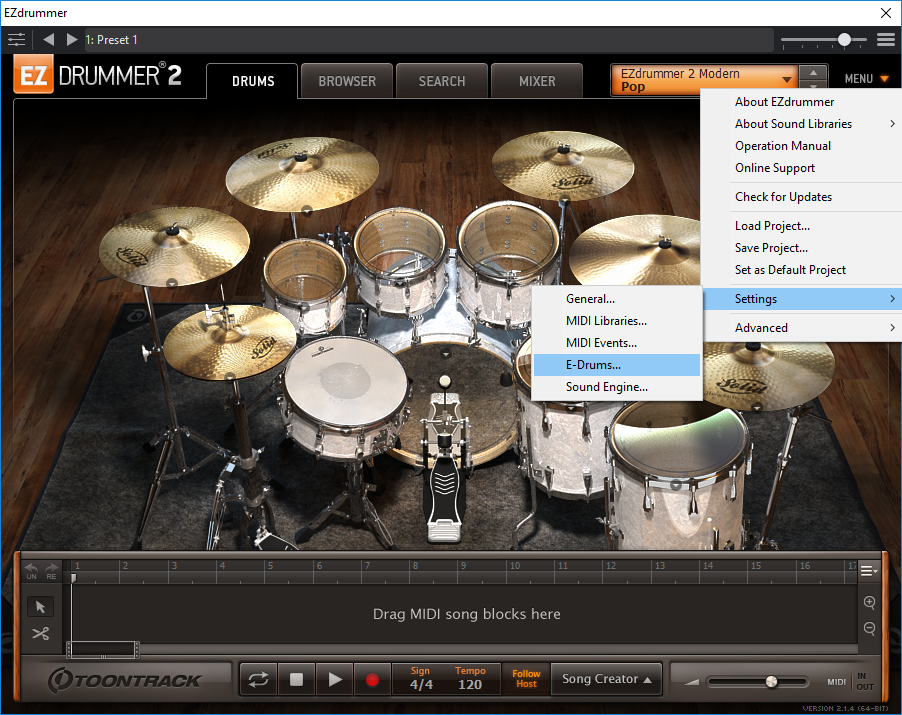Toggle loop playback button
902x715 pixels.
(258, 679)
